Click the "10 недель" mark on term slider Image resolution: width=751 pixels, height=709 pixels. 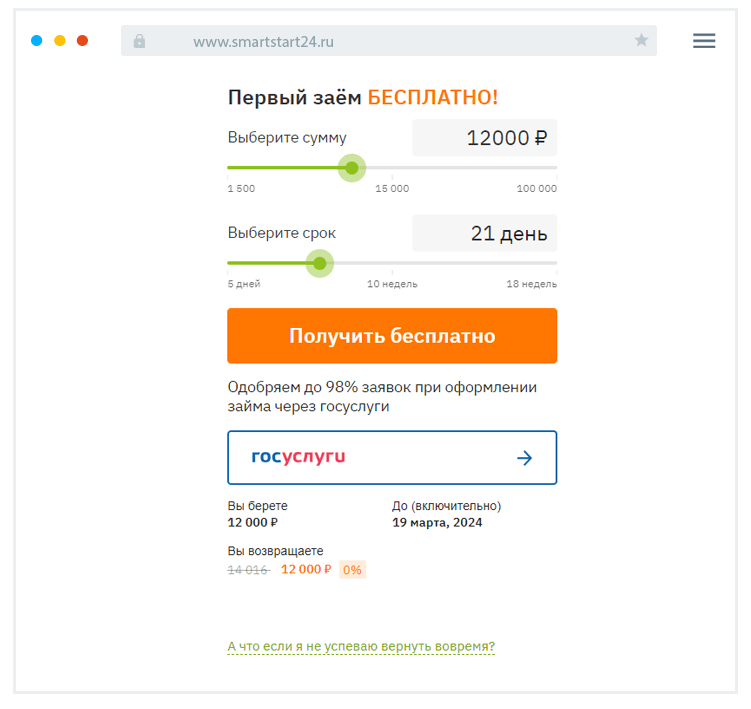click(392, 264)
